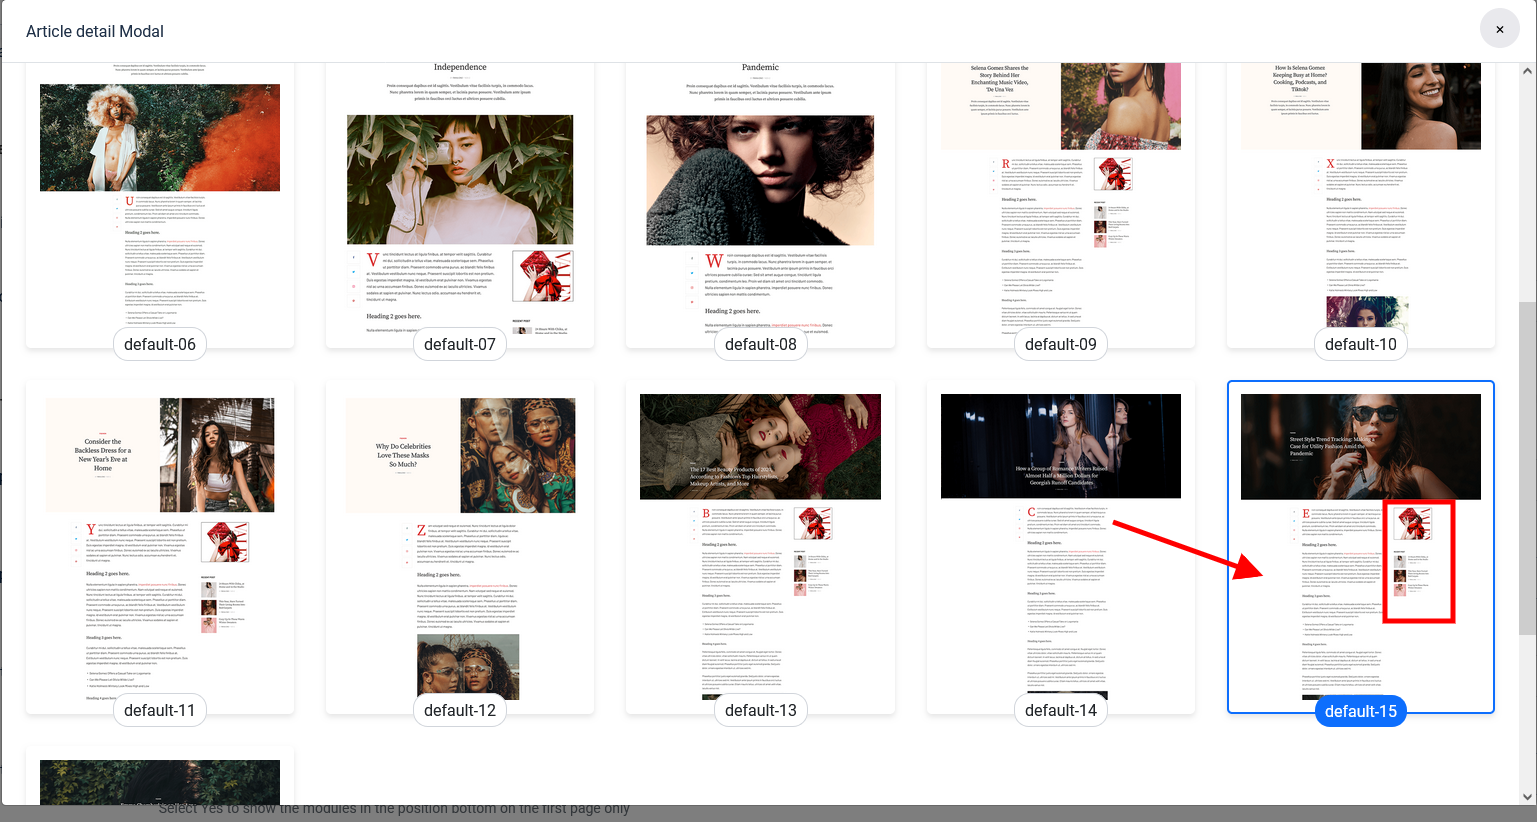Choose the default-13 layout thumbnail

pyautogui.click(x=760, y=547)
